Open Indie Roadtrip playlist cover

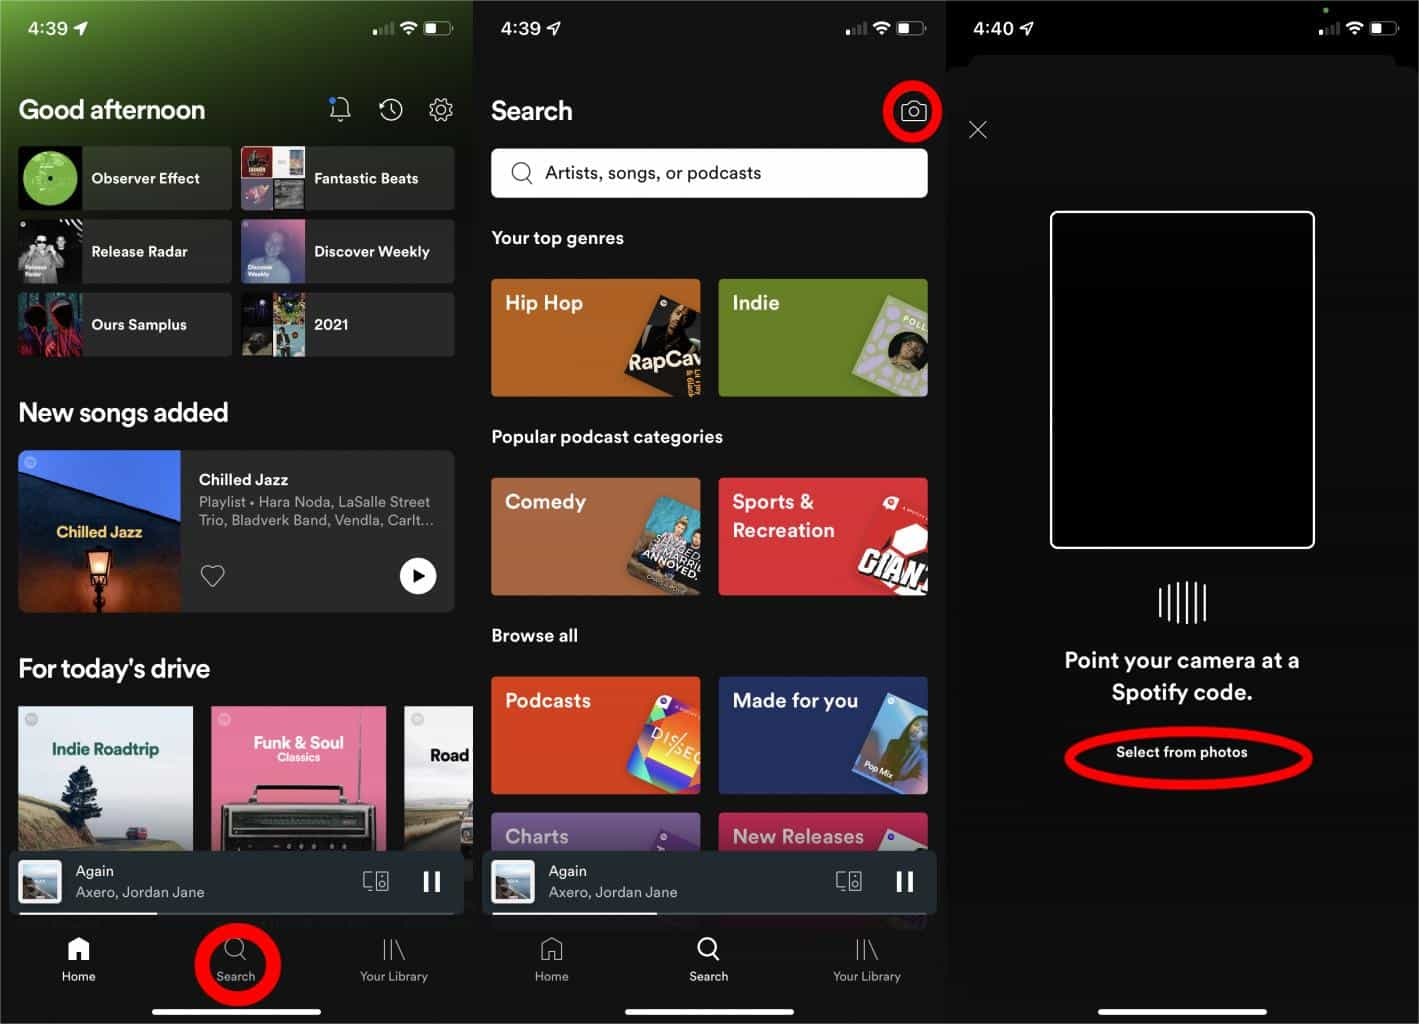pyautogui.click(x=105, y=779)
